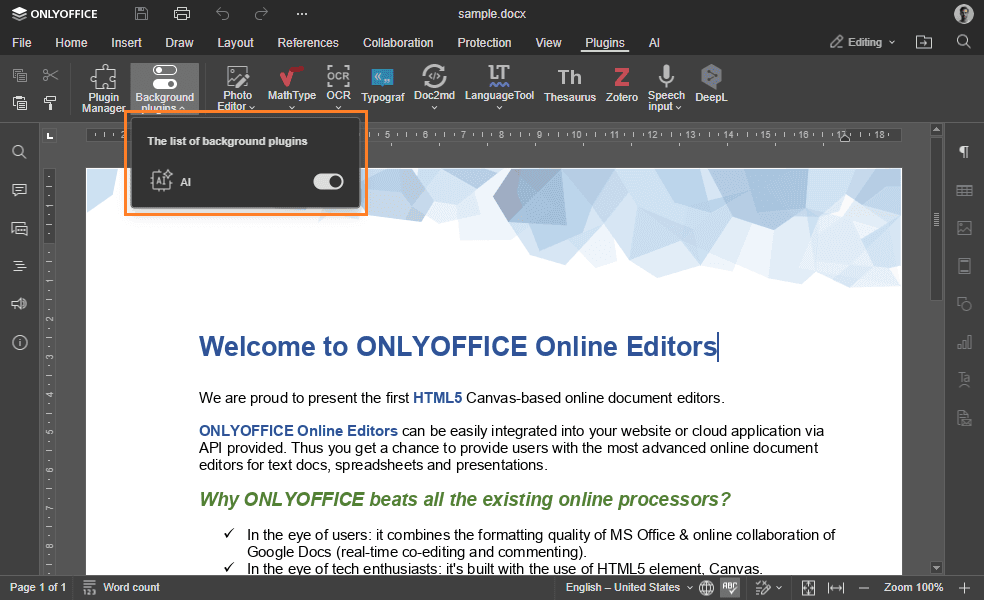This screenshot has height=600, width=984.
Task: Click the Paste icon in toolbar
Action: [x=20, y=103]
